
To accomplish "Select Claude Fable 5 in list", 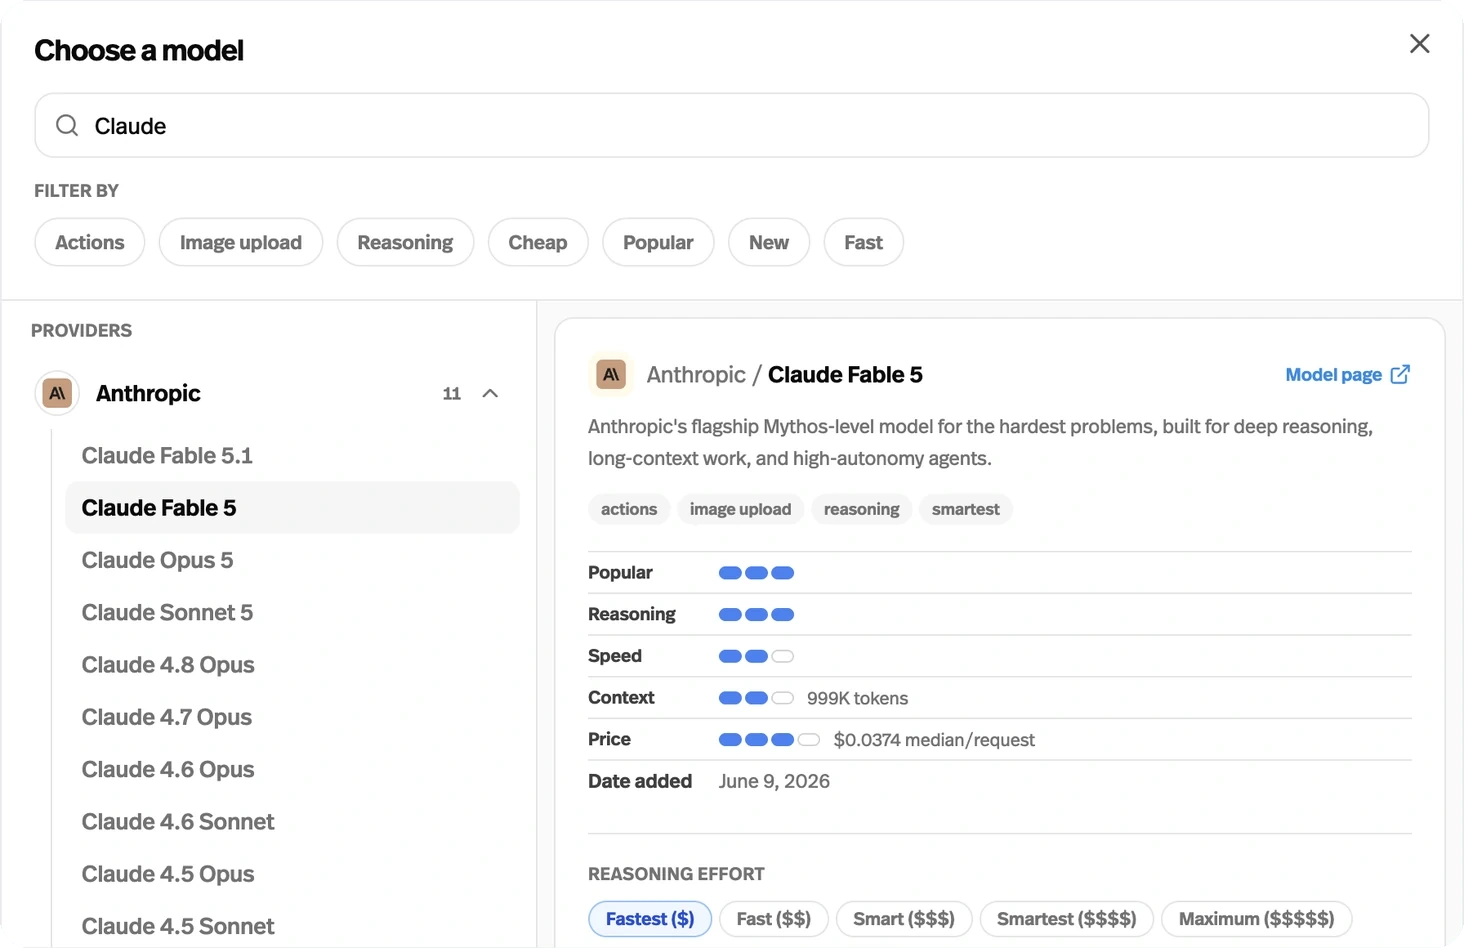I will point(292,507).
